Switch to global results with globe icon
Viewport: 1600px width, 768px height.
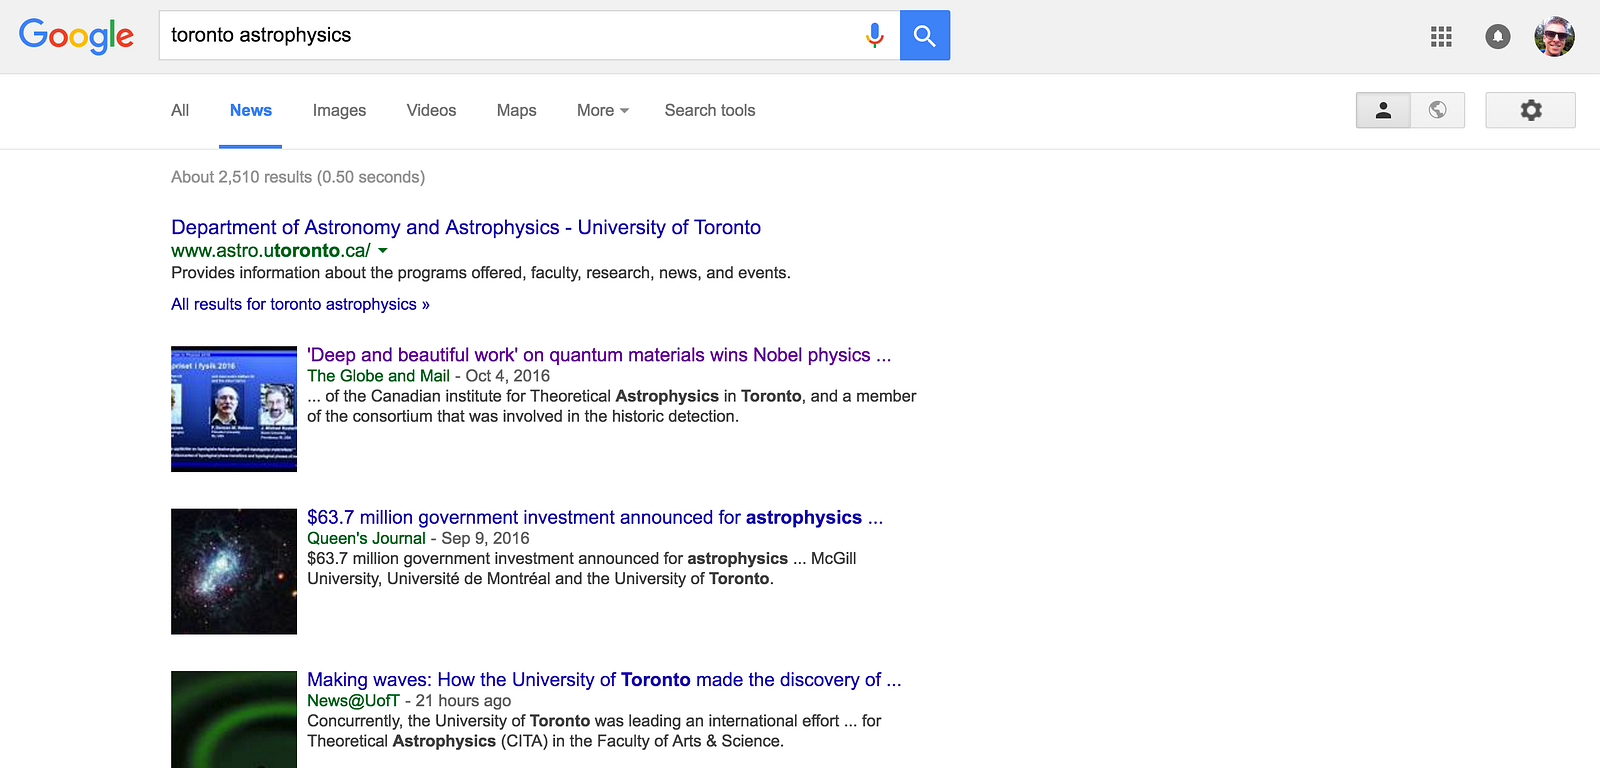click(x=1438, y=110)
